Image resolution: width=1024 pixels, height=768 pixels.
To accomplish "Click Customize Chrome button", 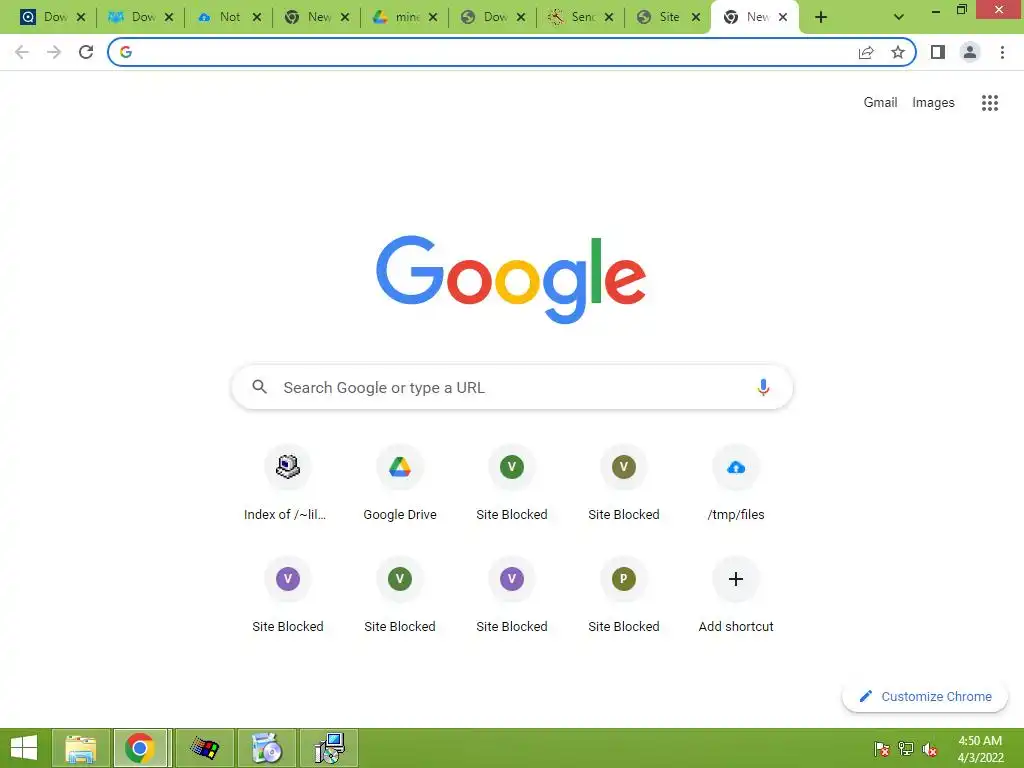I will pos(925,697).
